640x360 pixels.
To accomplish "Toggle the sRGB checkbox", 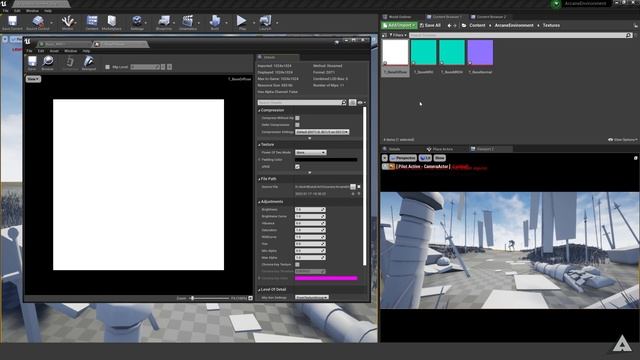I will (x=297, y=167).
